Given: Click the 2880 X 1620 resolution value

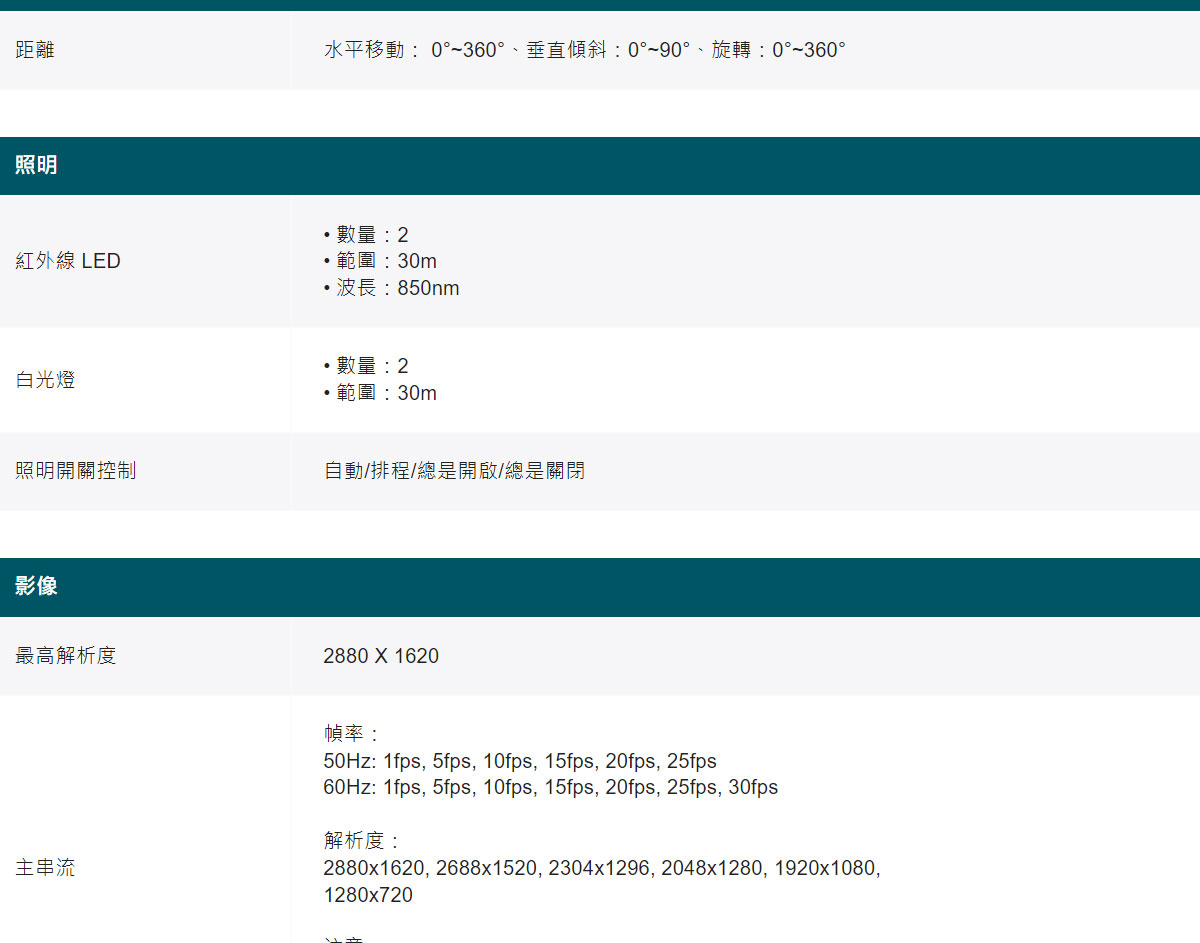Looking at the screenshot, I should click(381, 656).
